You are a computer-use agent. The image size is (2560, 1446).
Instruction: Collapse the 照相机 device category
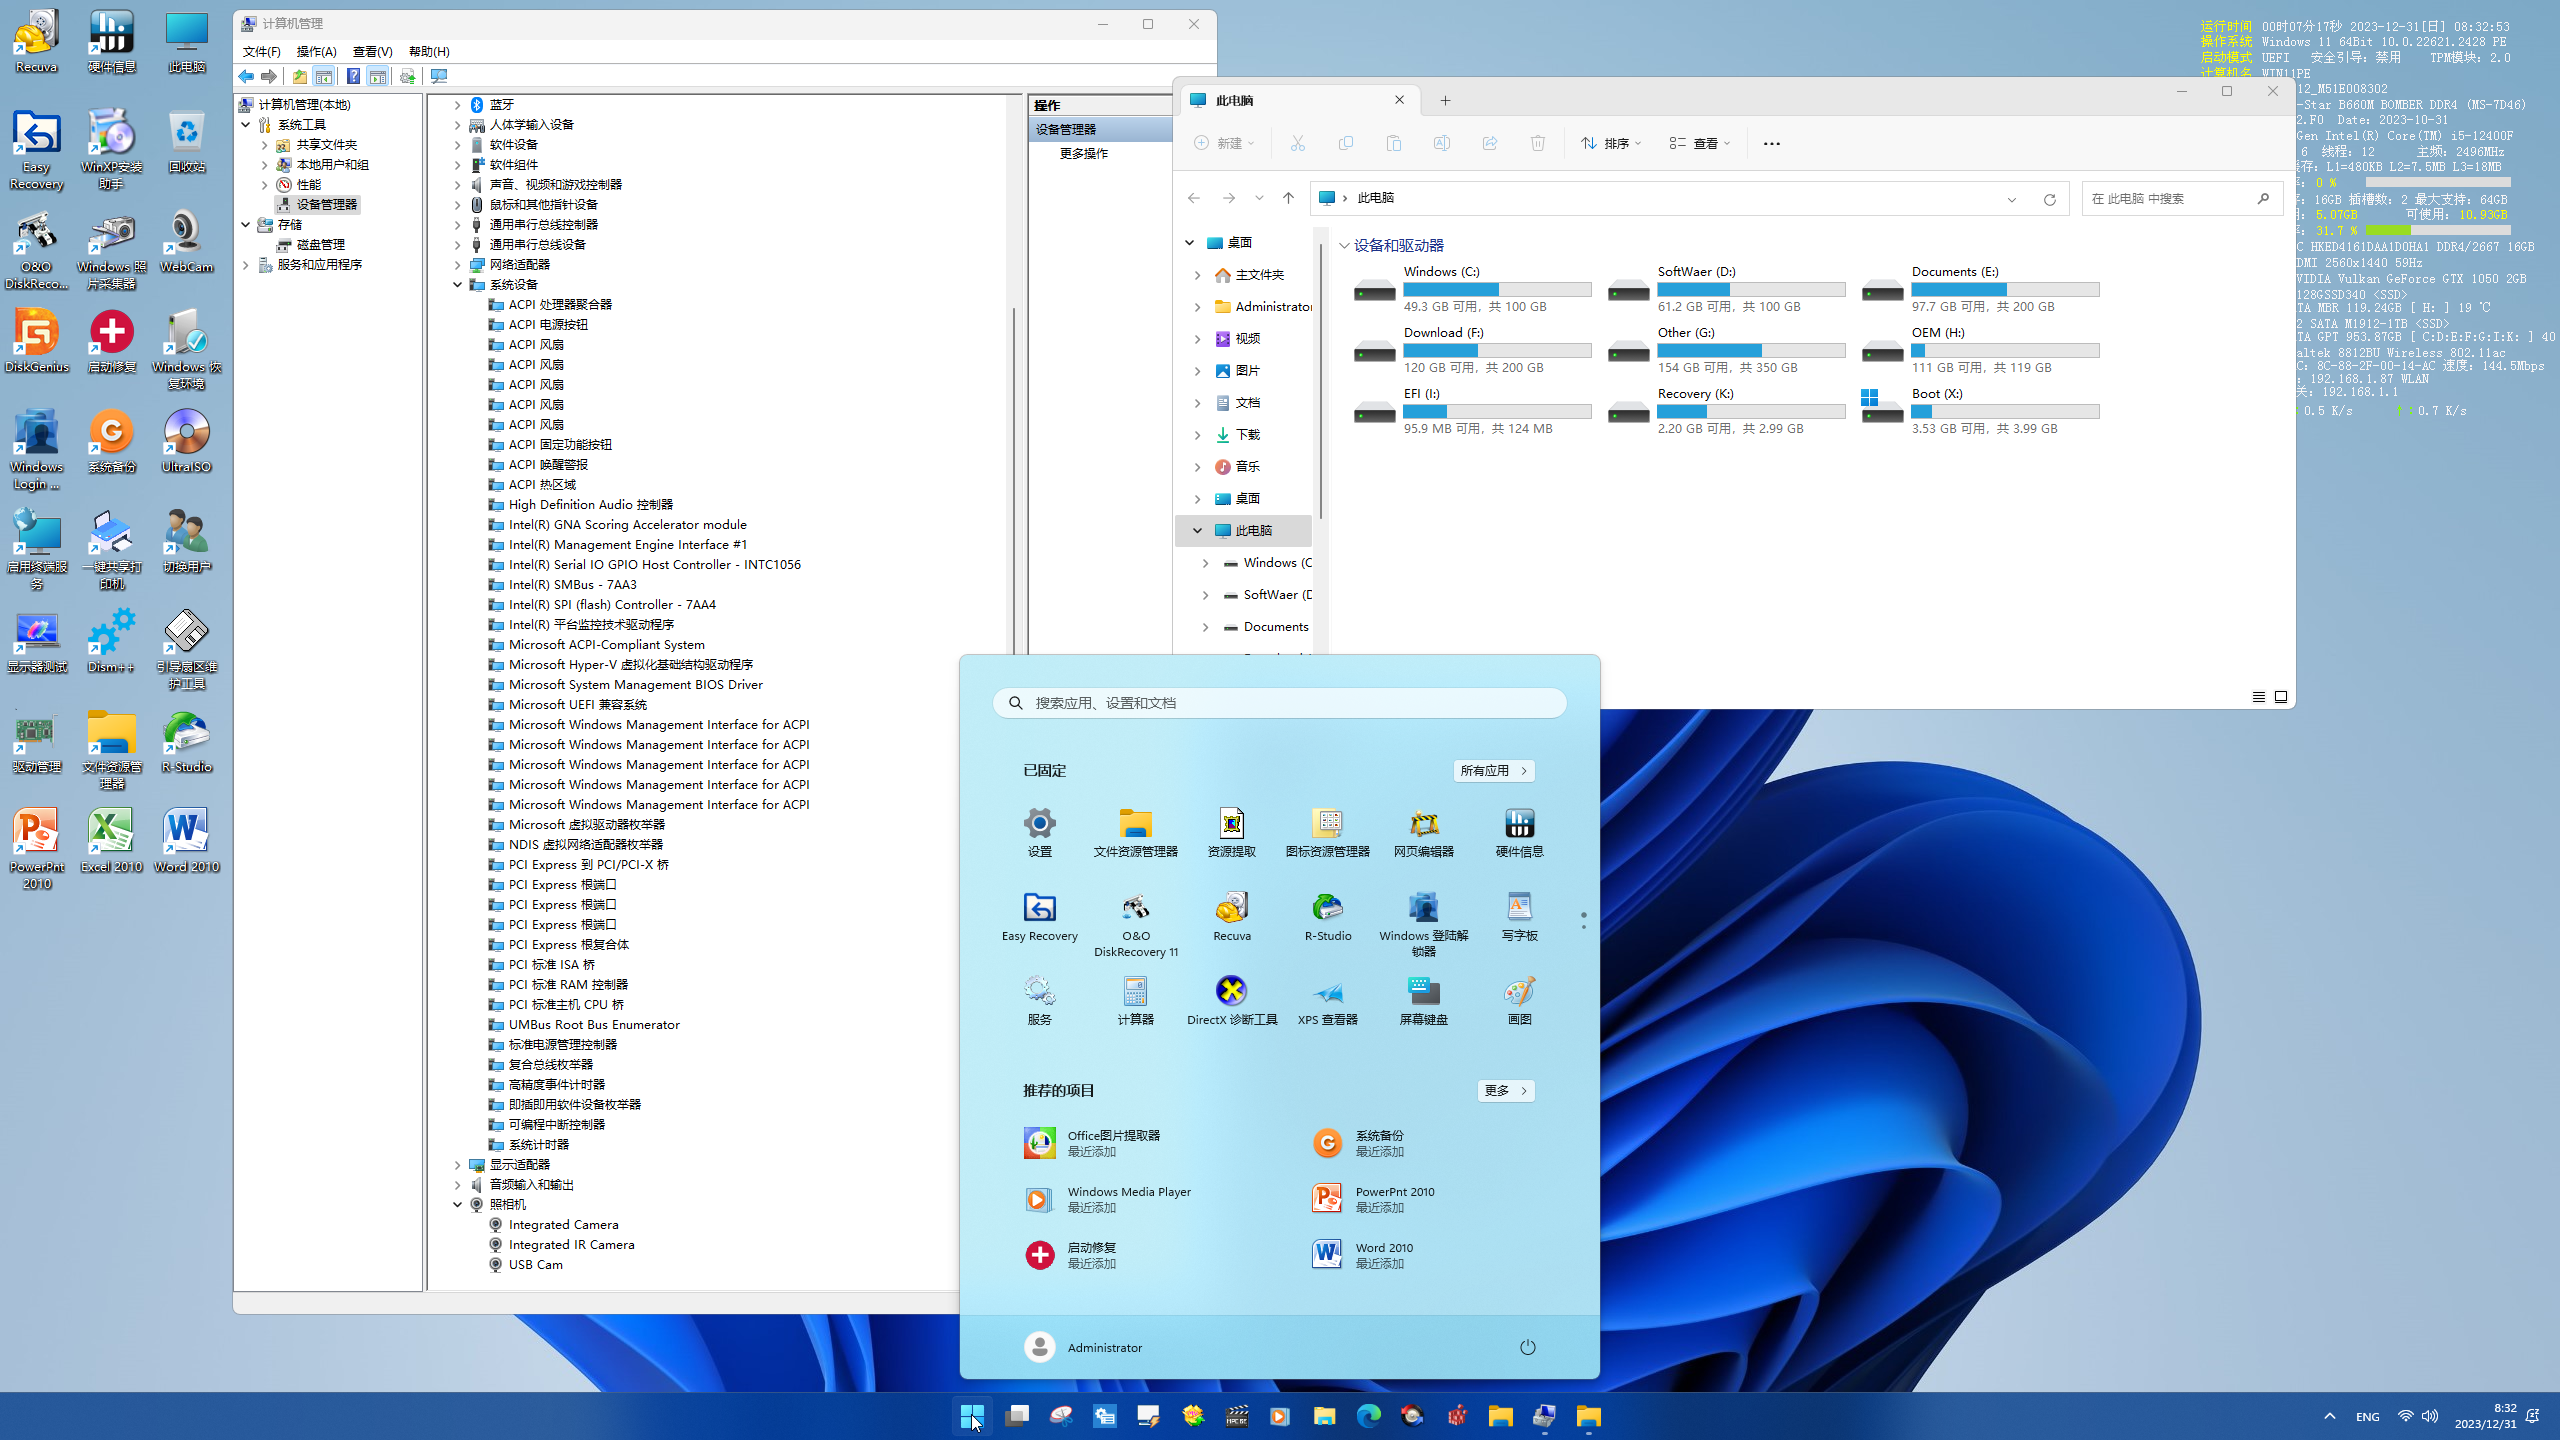pyautogui.click(x=458, y=1205)
